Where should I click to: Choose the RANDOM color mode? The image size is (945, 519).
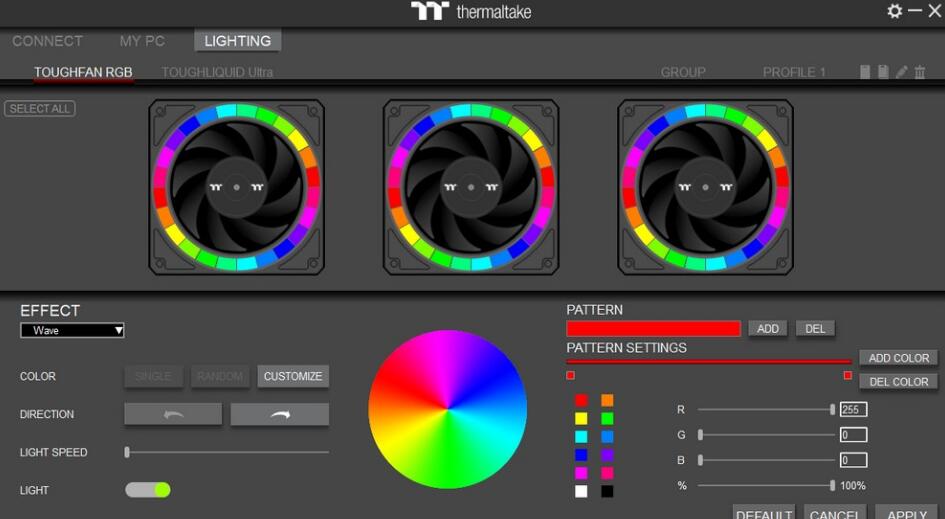[x=220, y=376]
